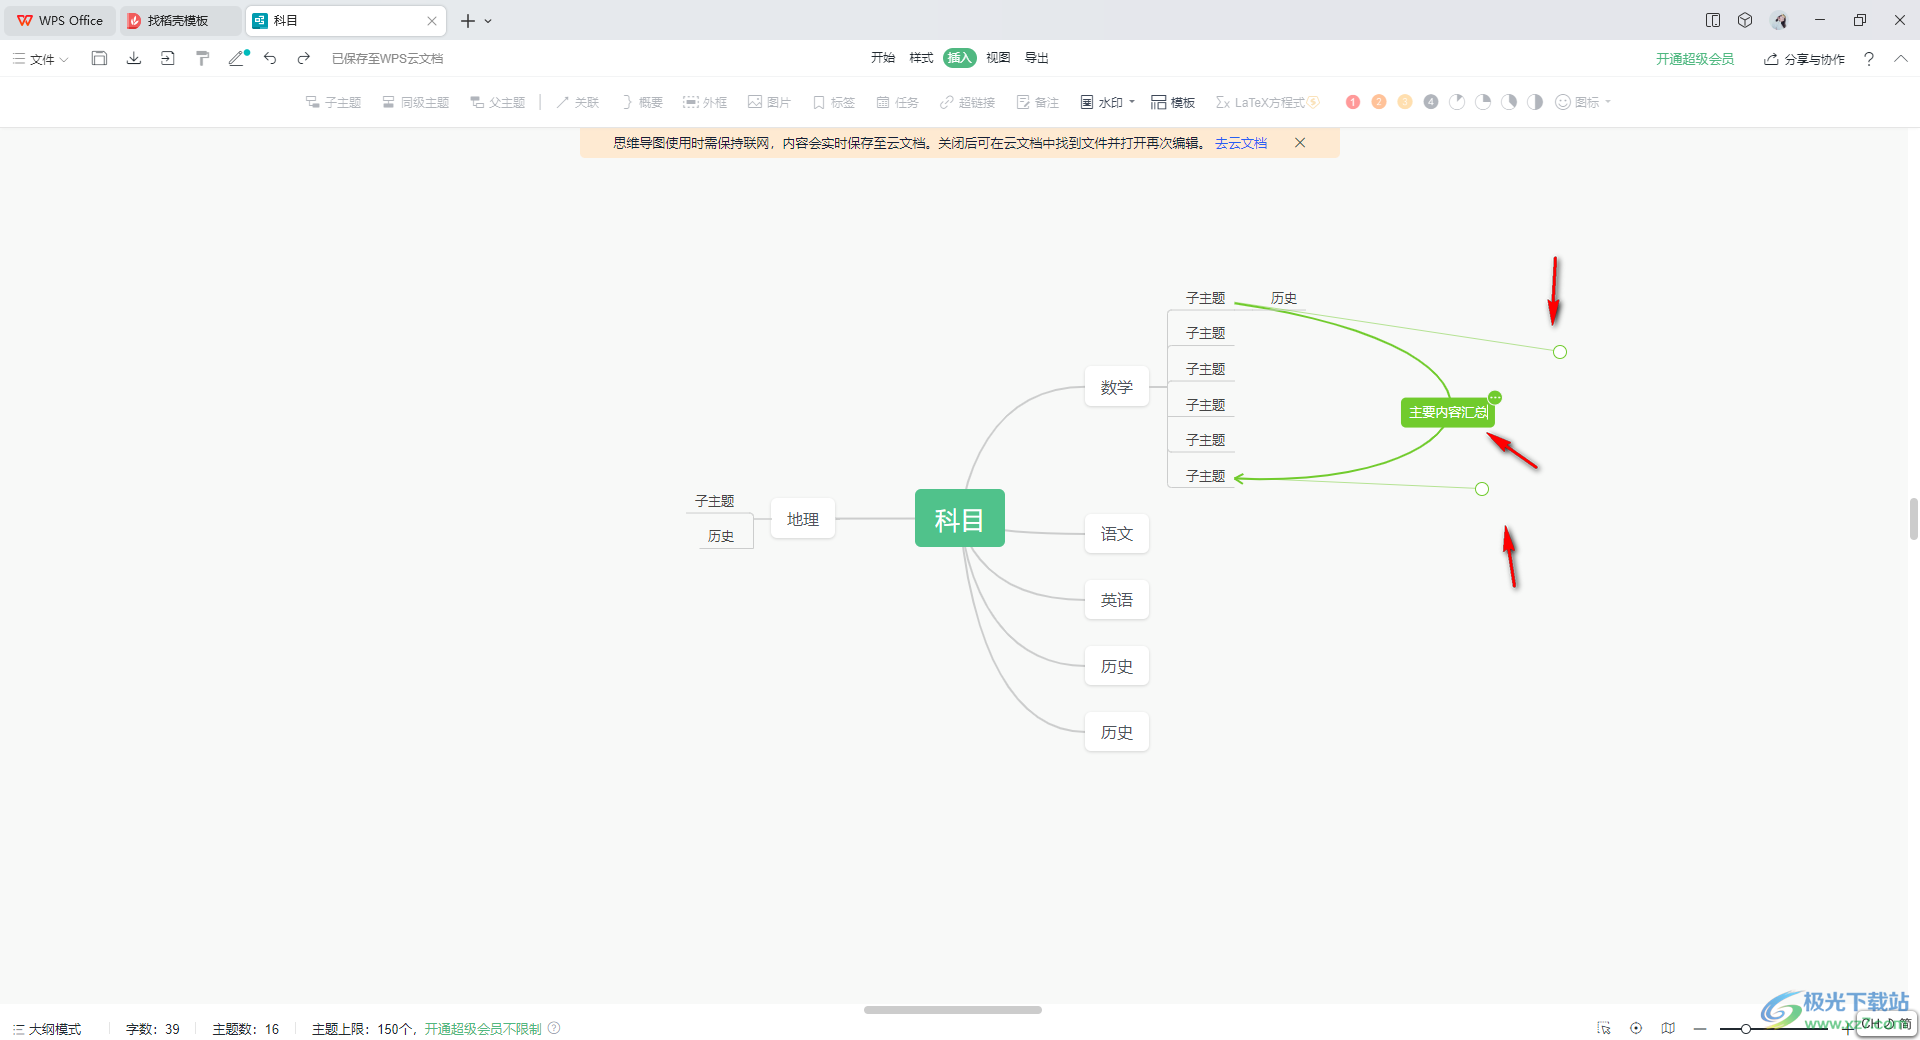1920x1040 pixels.
Task: Select the green 主要内容汇总 relationship label
Action: [x=1447, y=412]
